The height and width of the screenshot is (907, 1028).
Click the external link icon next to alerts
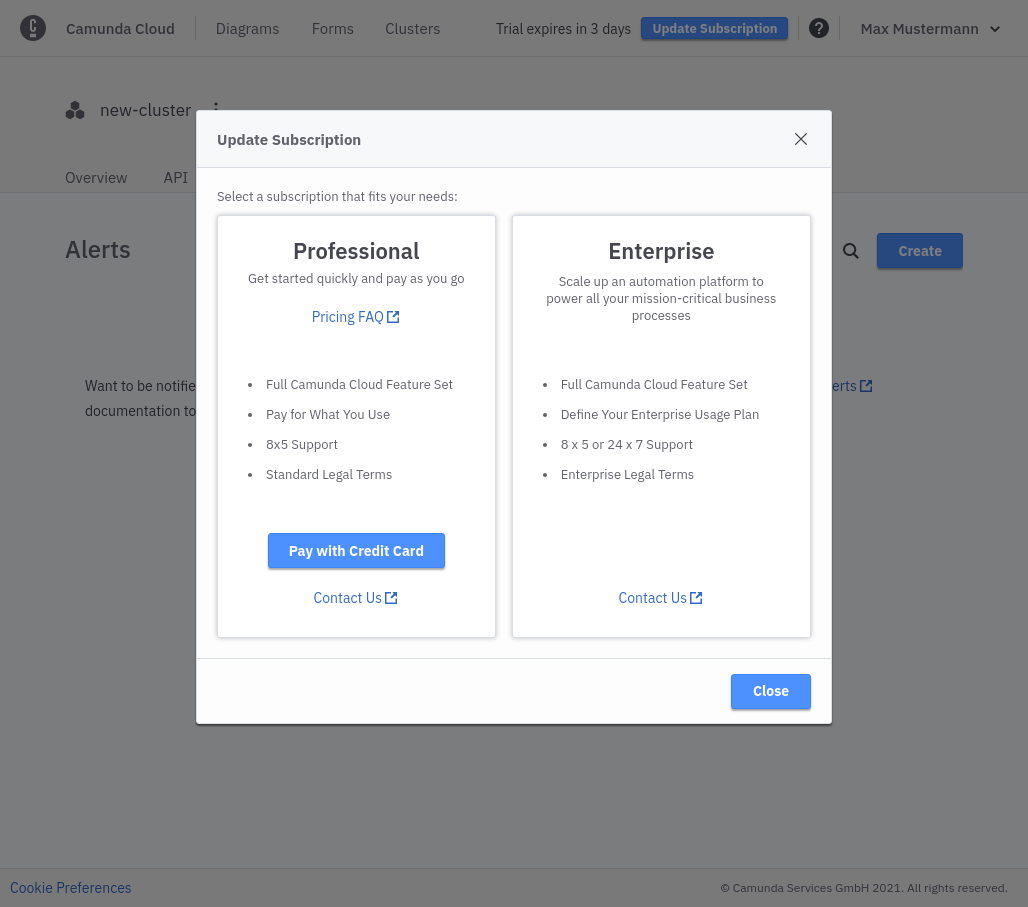coord(866,385)
